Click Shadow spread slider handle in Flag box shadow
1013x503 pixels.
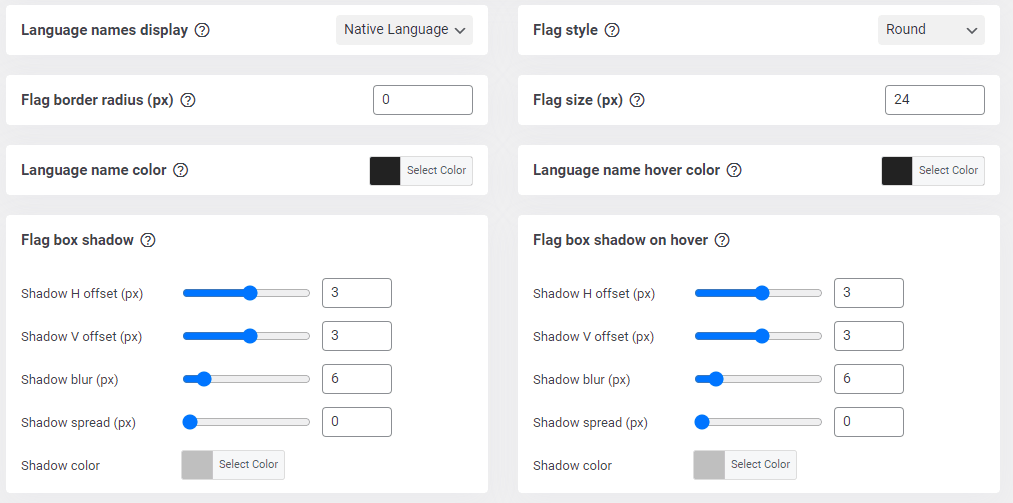pos(190,422)
